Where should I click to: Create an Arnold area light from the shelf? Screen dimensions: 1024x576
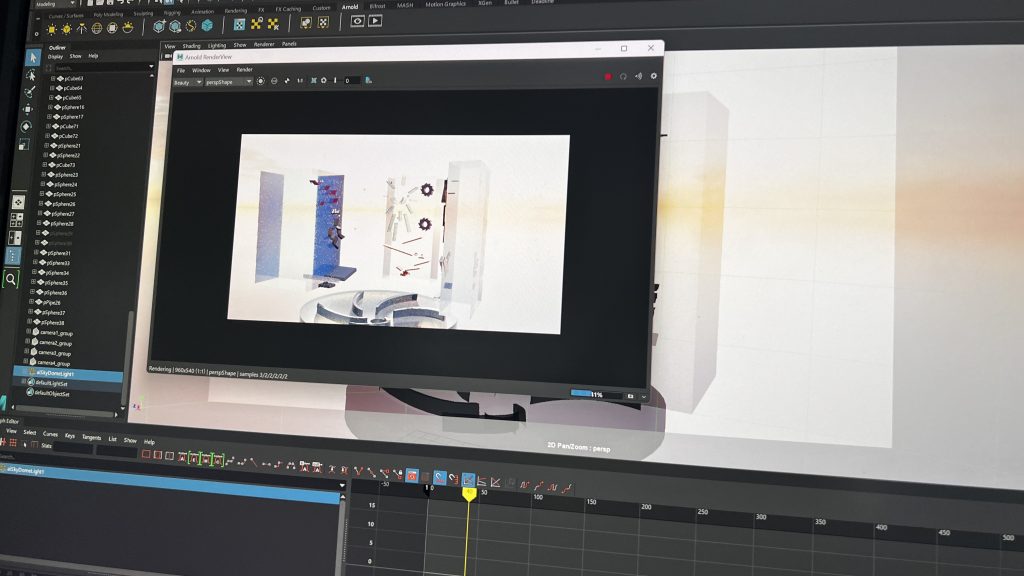click(52, 29)
